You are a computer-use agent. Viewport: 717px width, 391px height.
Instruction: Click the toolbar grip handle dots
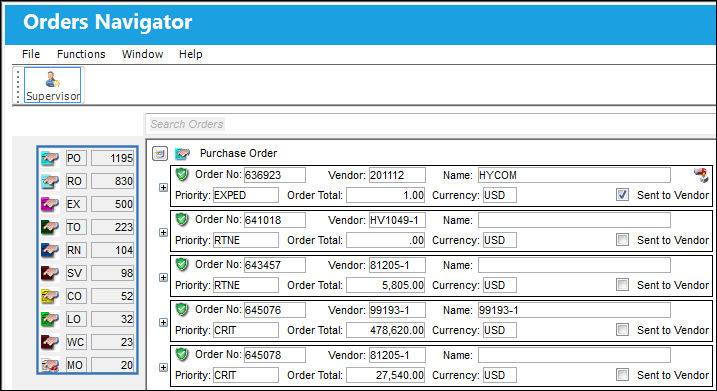[x=18, y=86]
